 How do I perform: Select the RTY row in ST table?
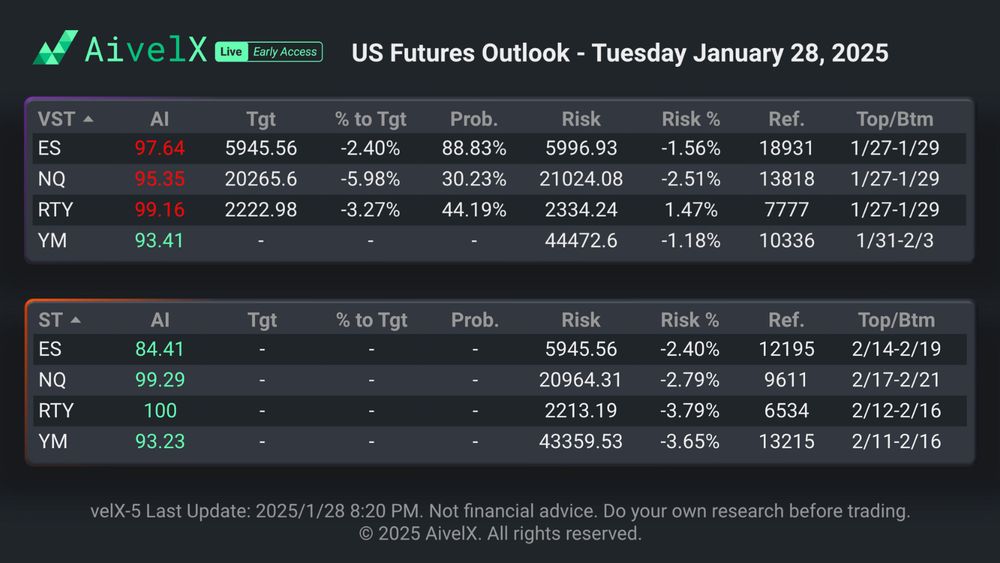53,411
